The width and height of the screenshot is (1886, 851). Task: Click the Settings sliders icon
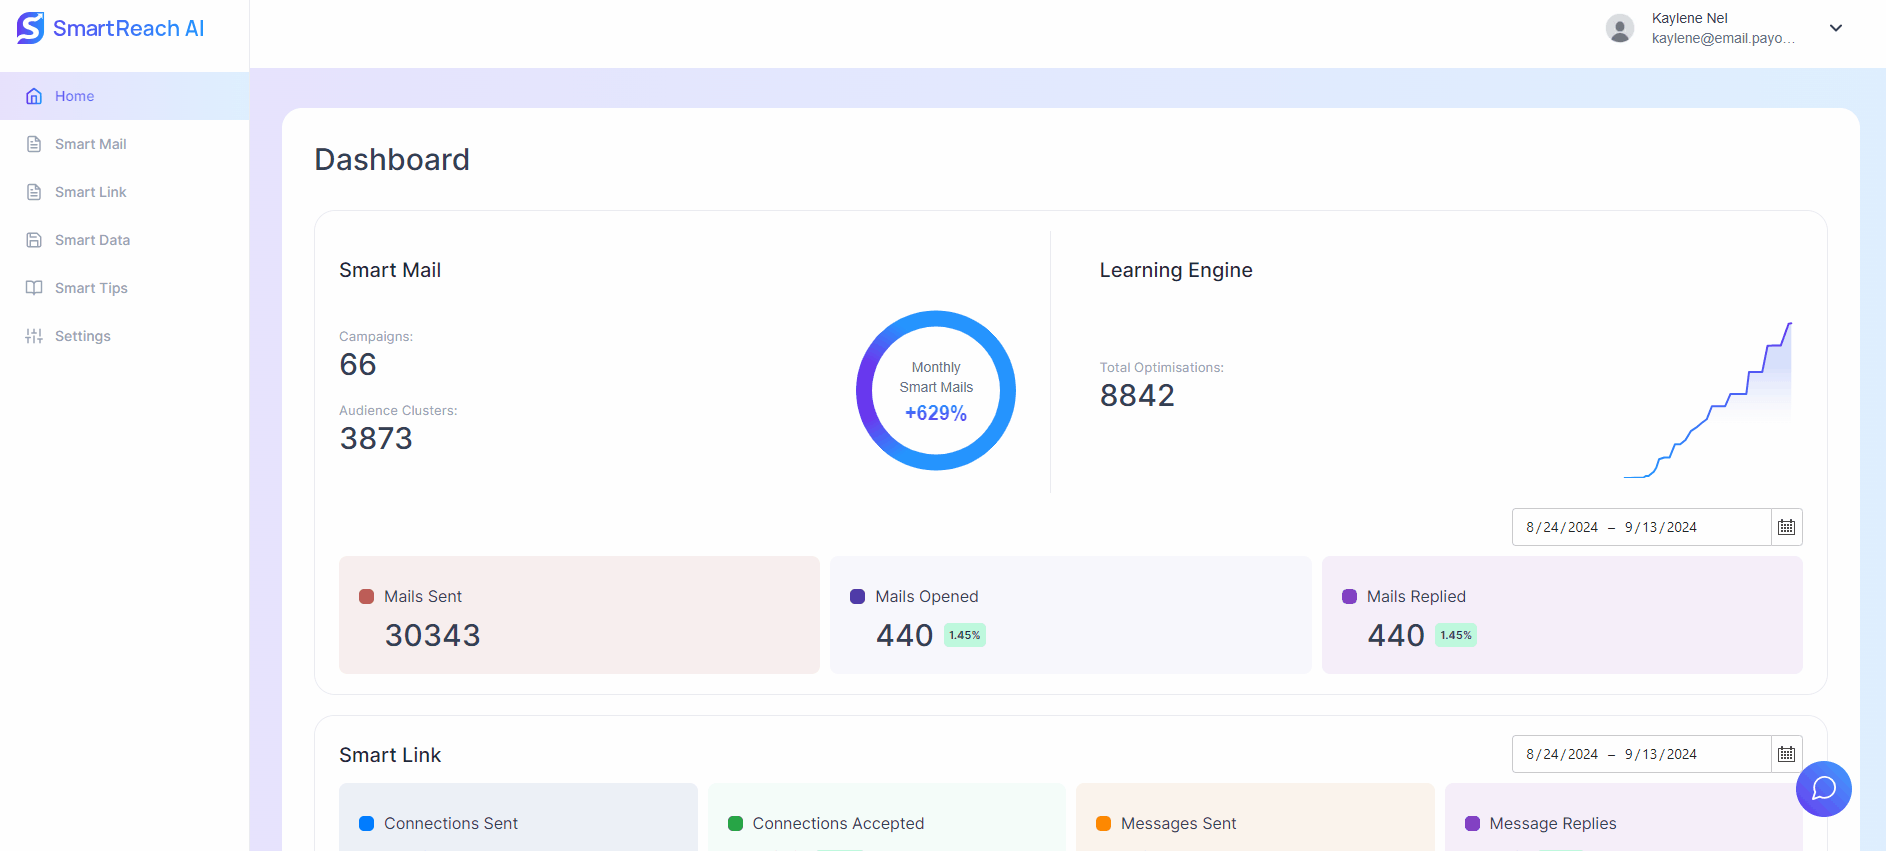click(x=34, y=336)
